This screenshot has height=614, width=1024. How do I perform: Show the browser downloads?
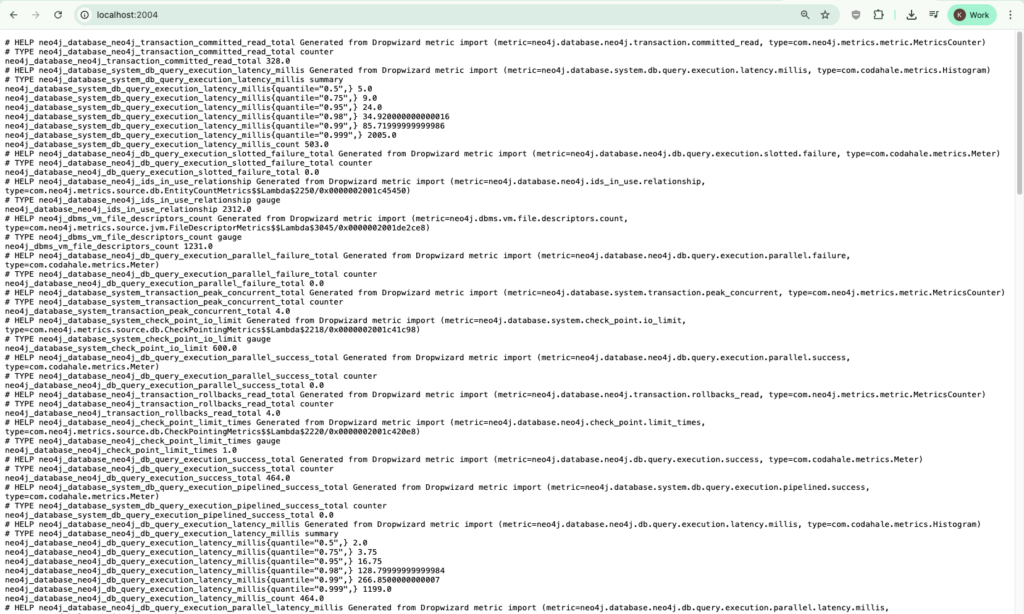pyautogui.click(x=911, y=15)
